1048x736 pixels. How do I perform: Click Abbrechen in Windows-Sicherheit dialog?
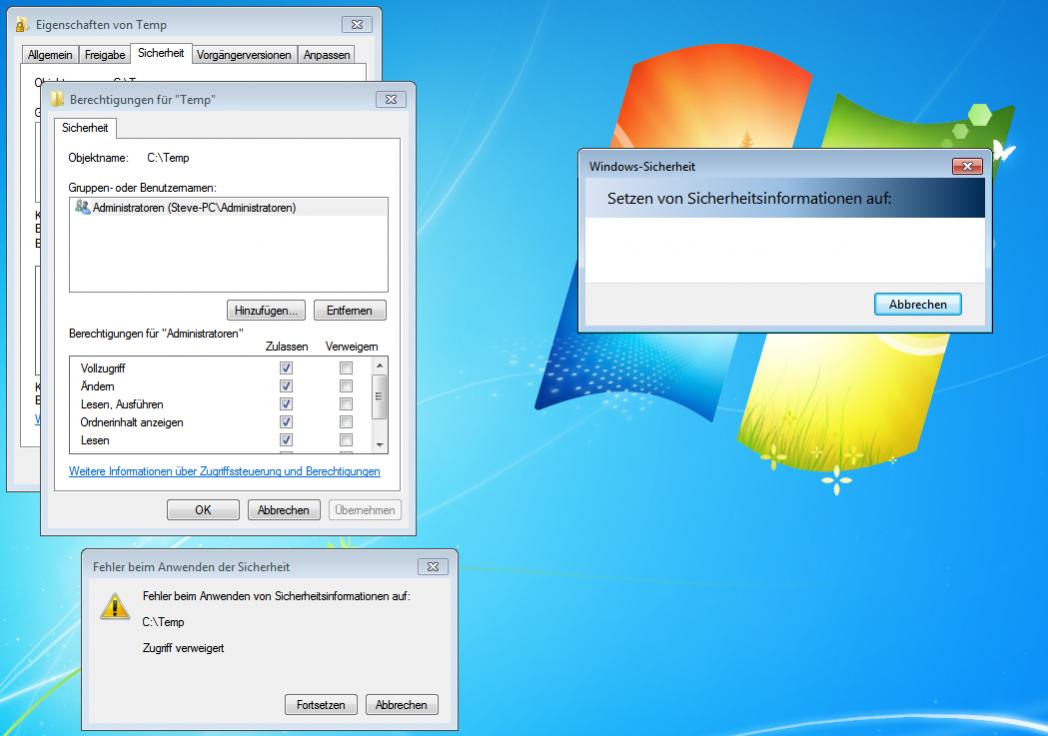[x=918, y=304]
